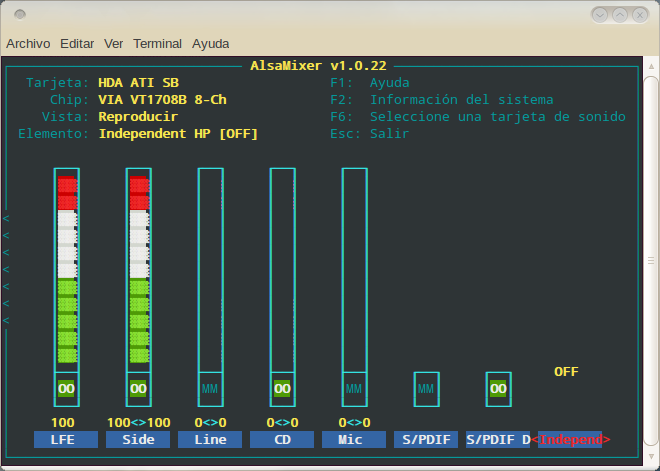Toggle the S/PDIF MM mute indicator

[426, 389]
